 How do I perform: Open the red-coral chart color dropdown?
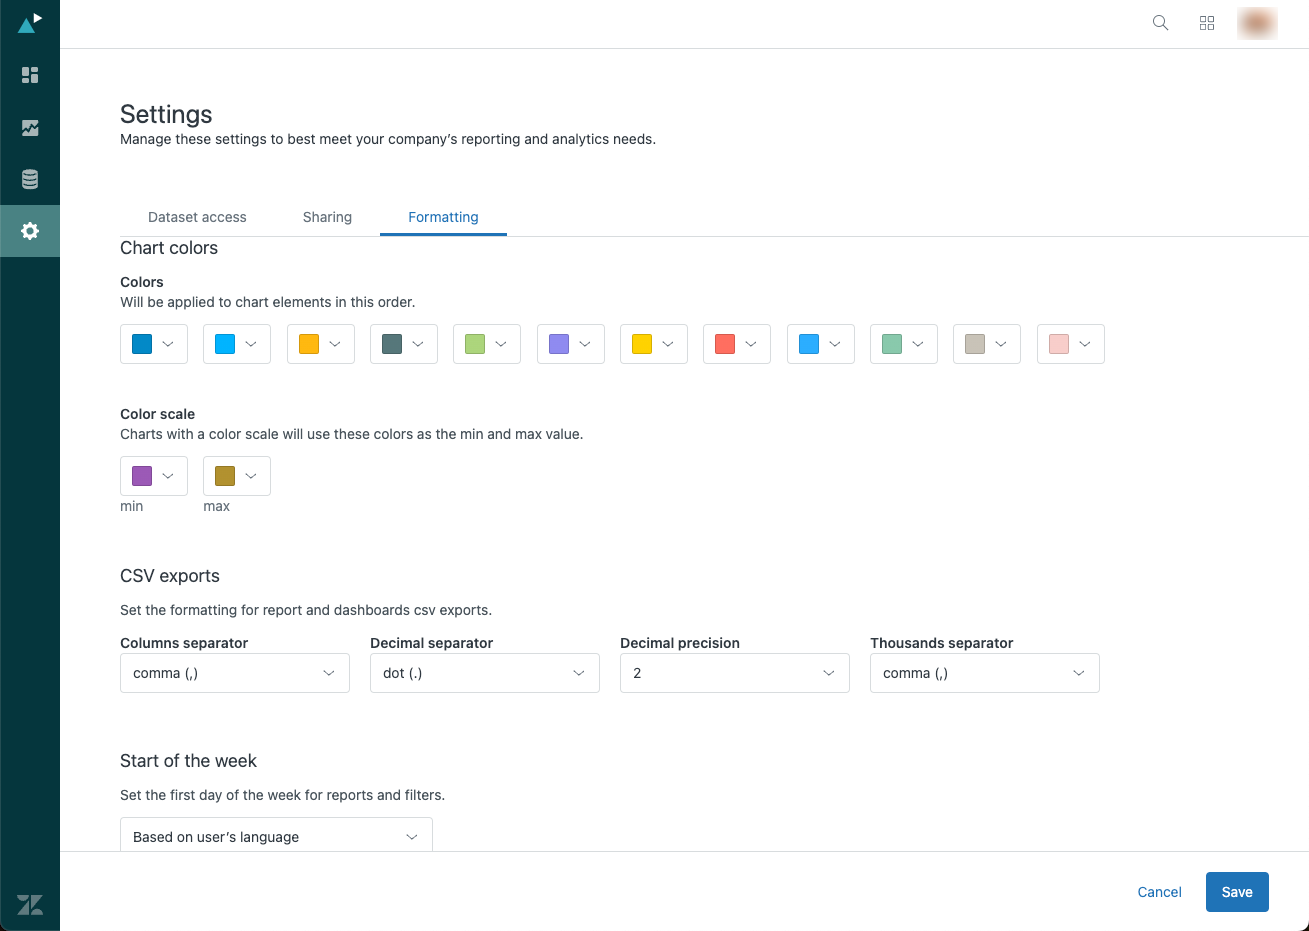(737, 344)
